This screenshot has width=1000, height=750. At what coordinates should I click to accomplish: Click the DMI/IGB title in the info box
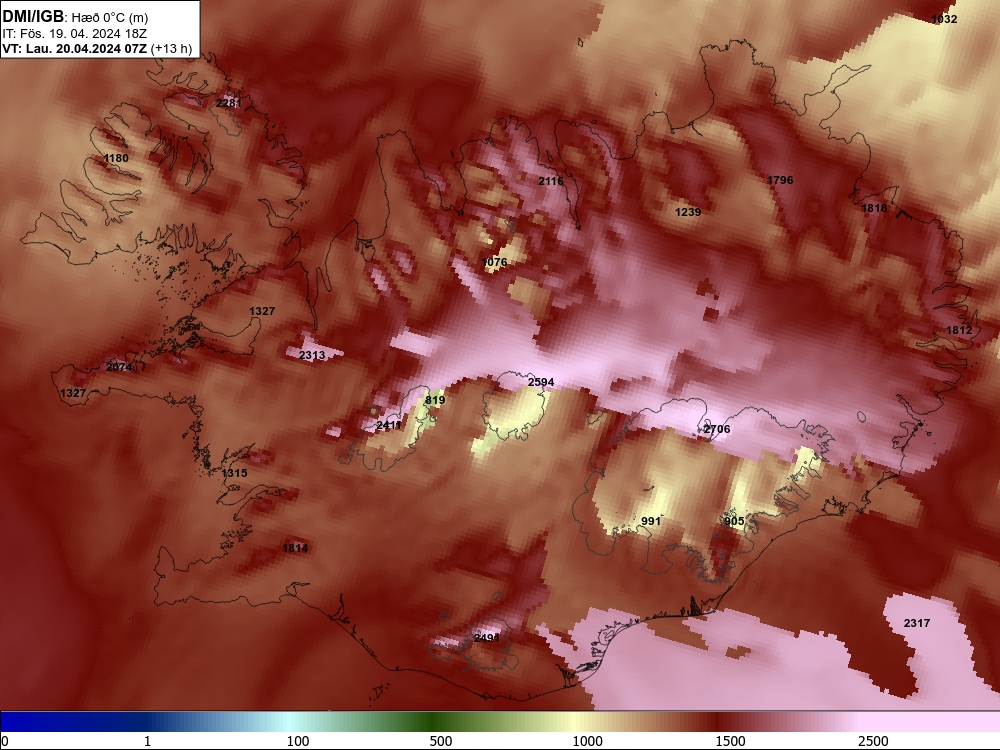(33, 17)
